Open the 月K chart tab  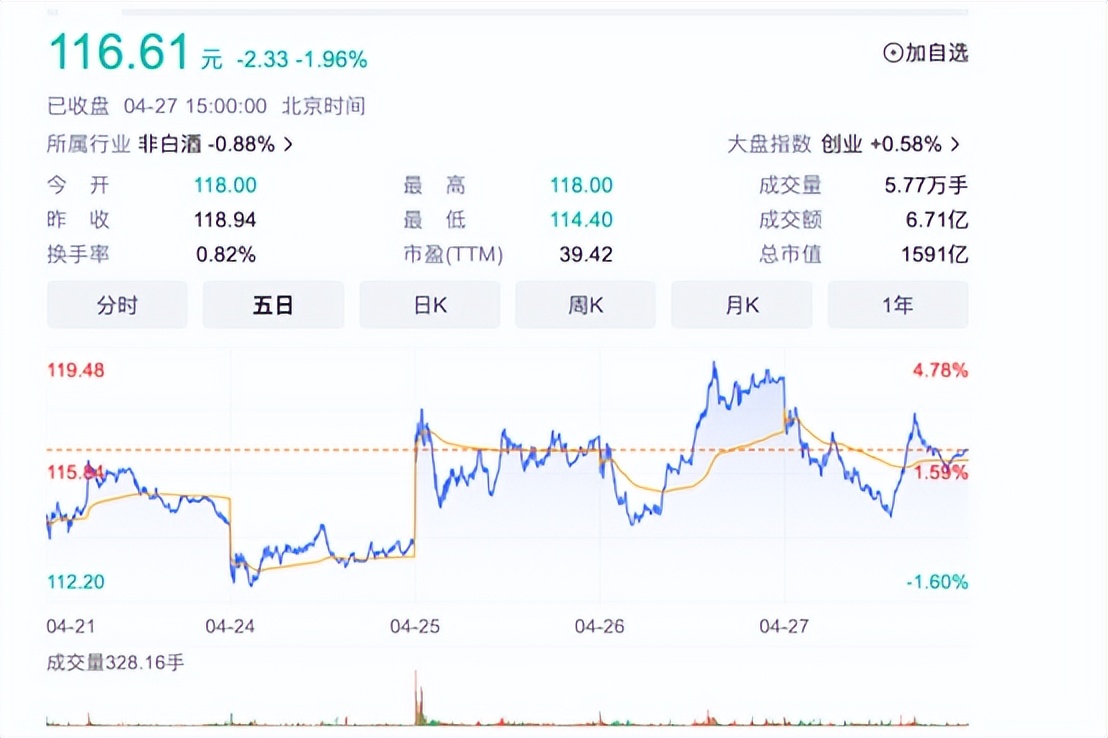coord(742,305)
